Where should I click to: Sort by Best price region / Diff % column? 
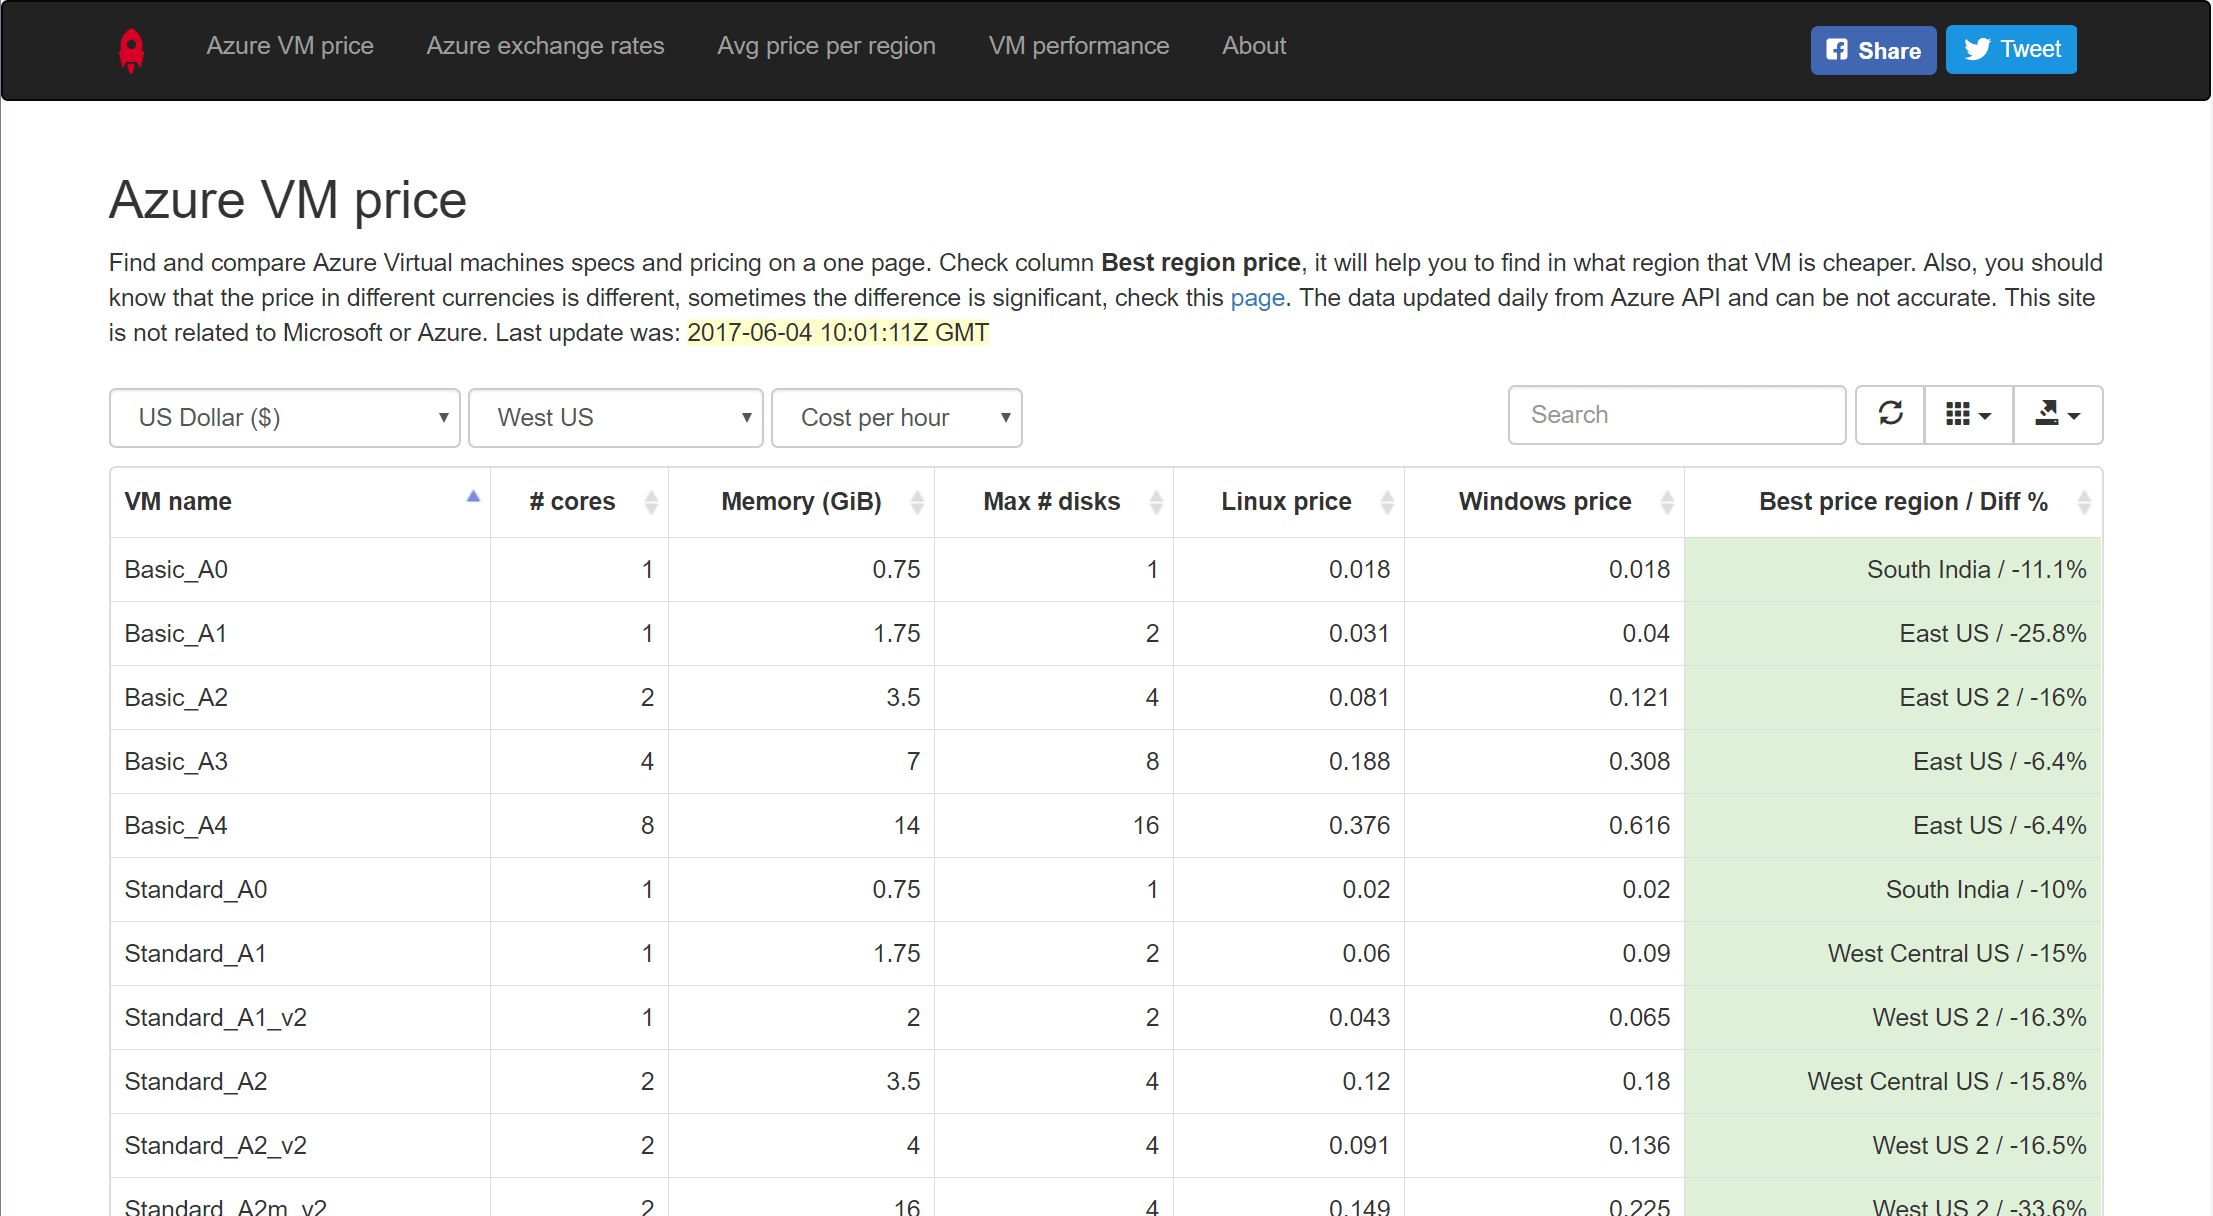1893,502
